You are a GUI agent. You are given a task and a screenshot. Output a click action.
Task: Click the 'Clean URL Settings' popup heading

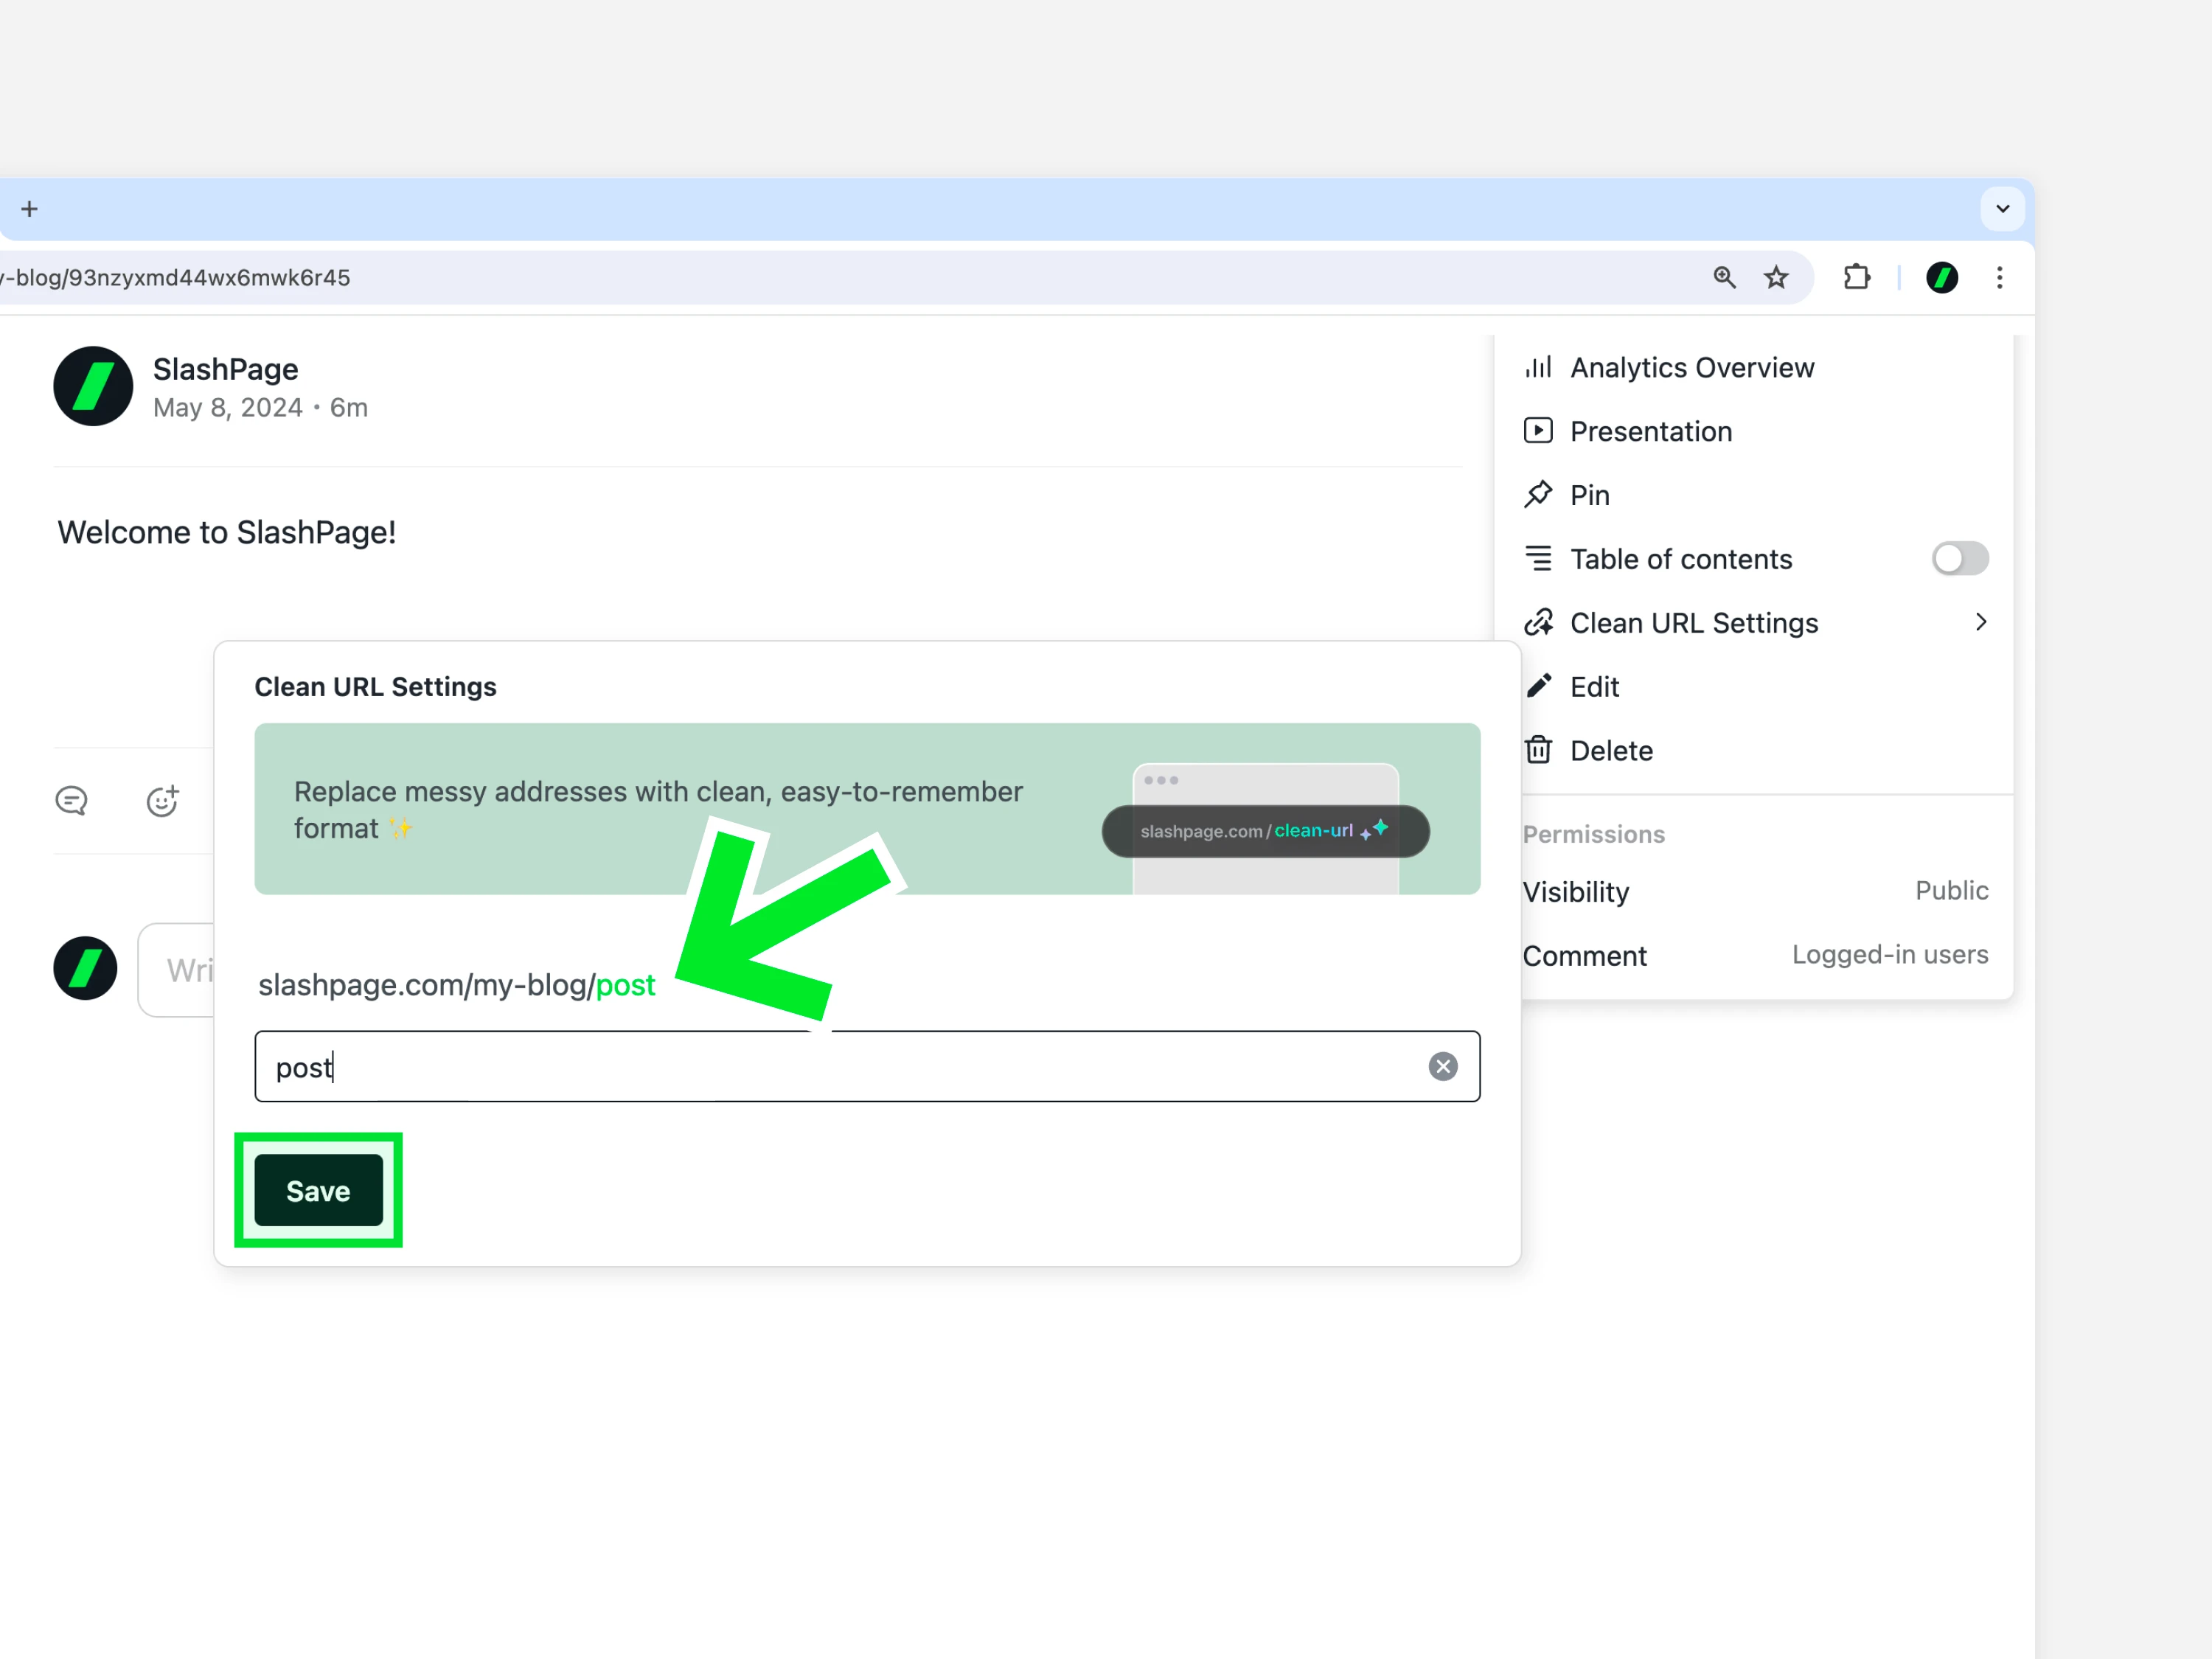375,687
